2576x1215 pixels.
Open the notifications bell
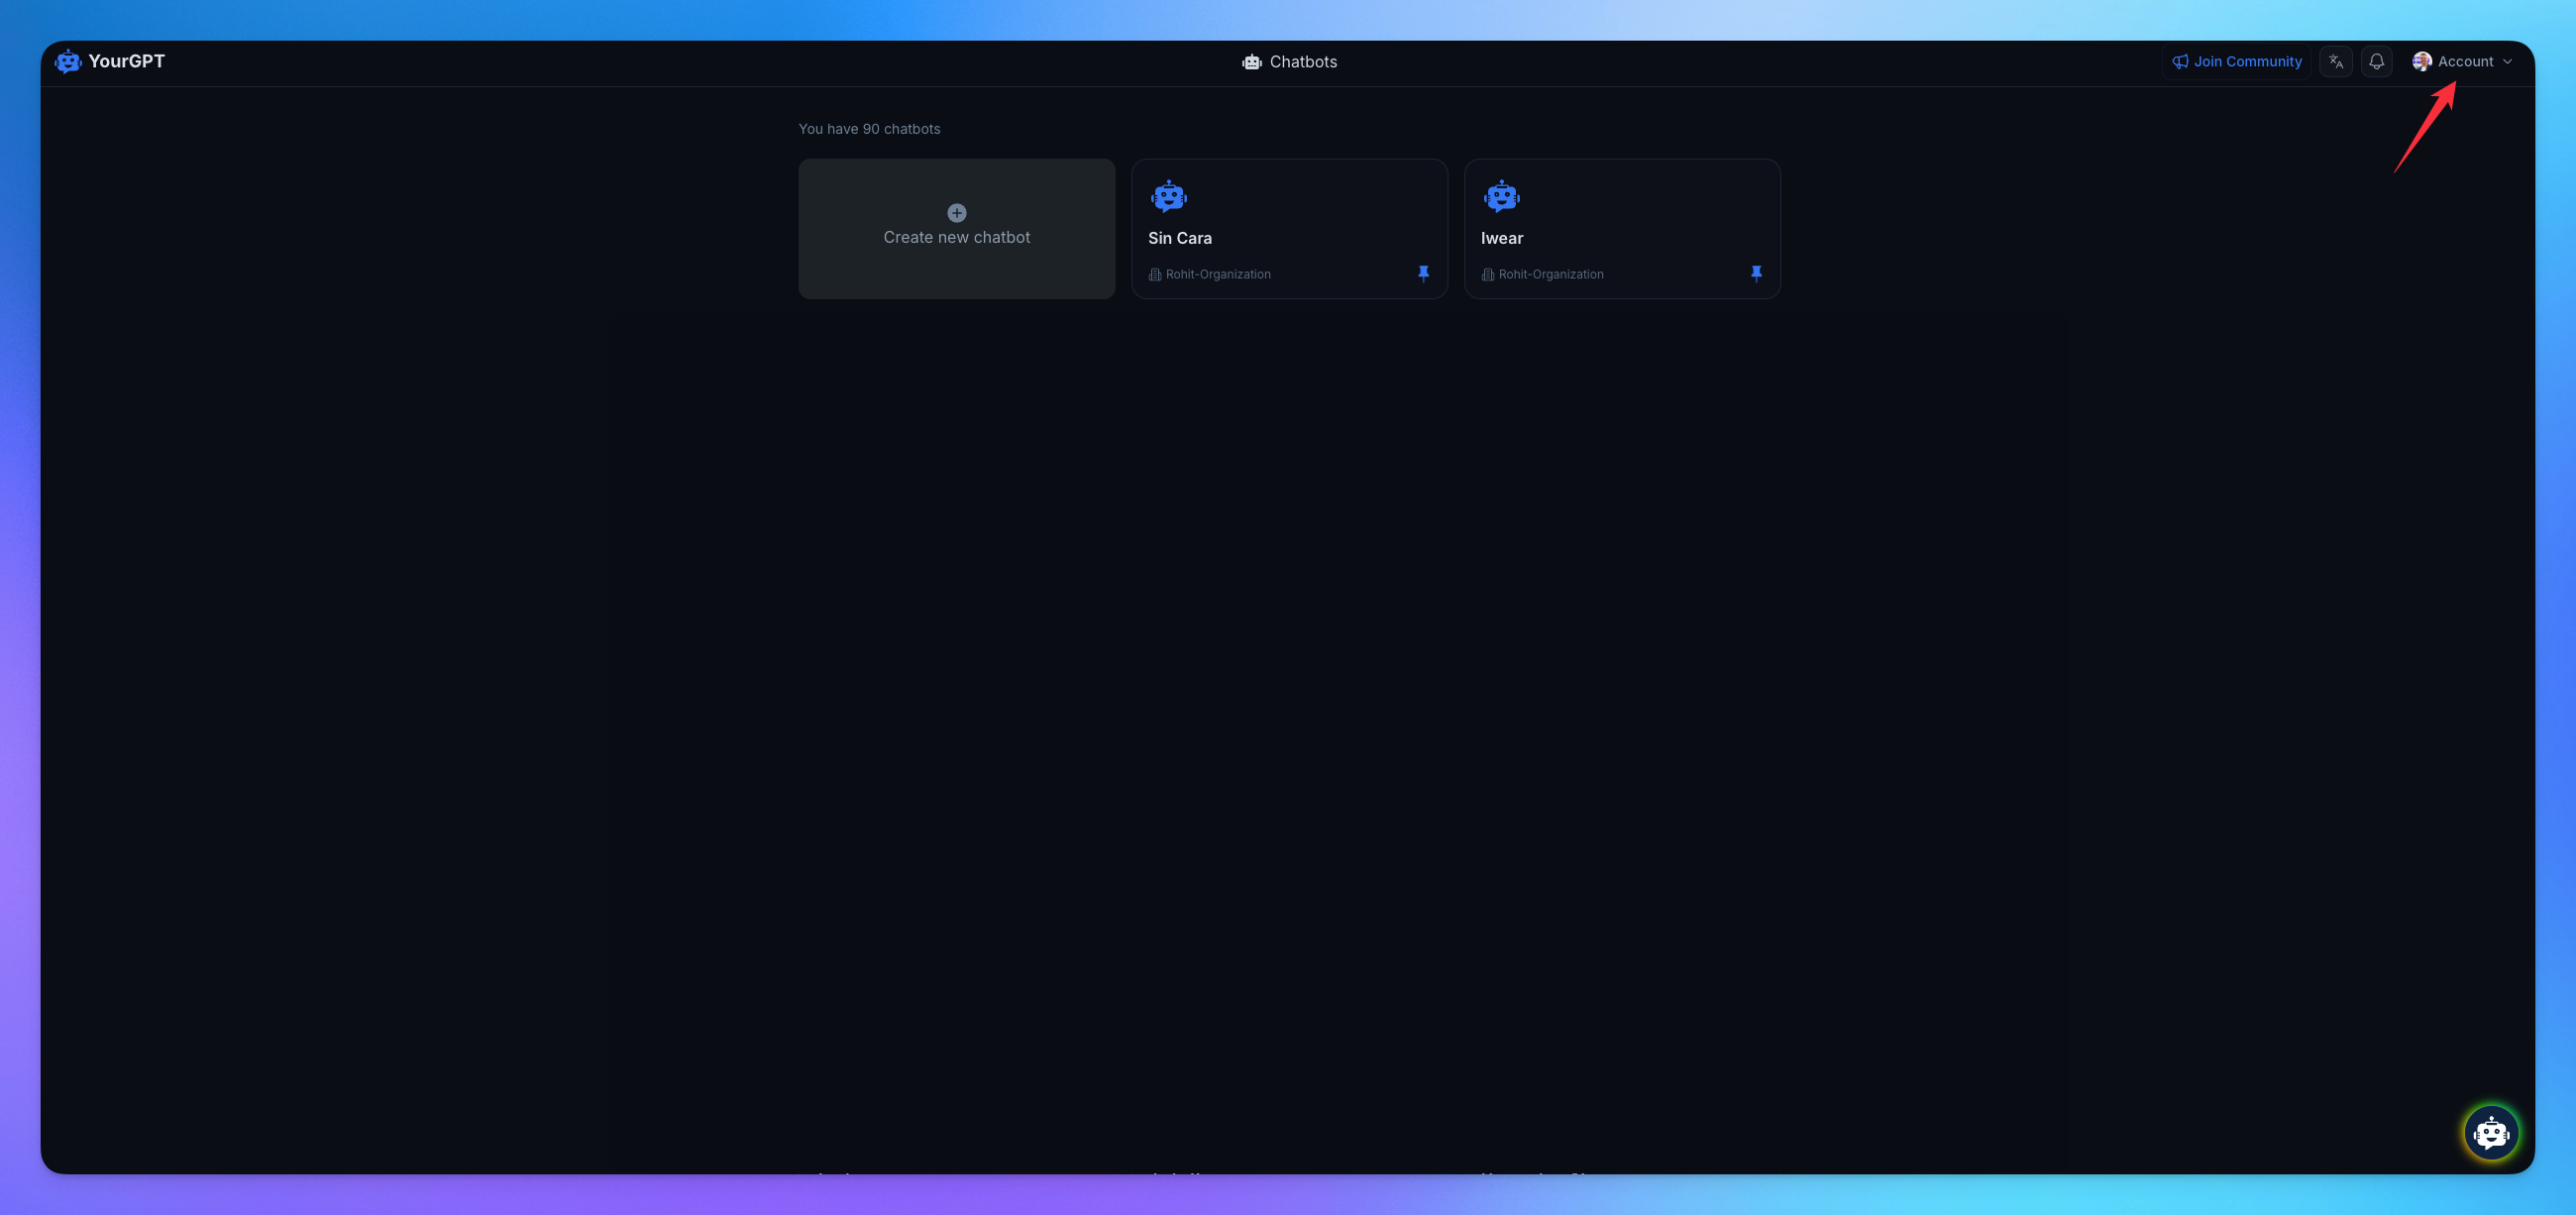2376,61
